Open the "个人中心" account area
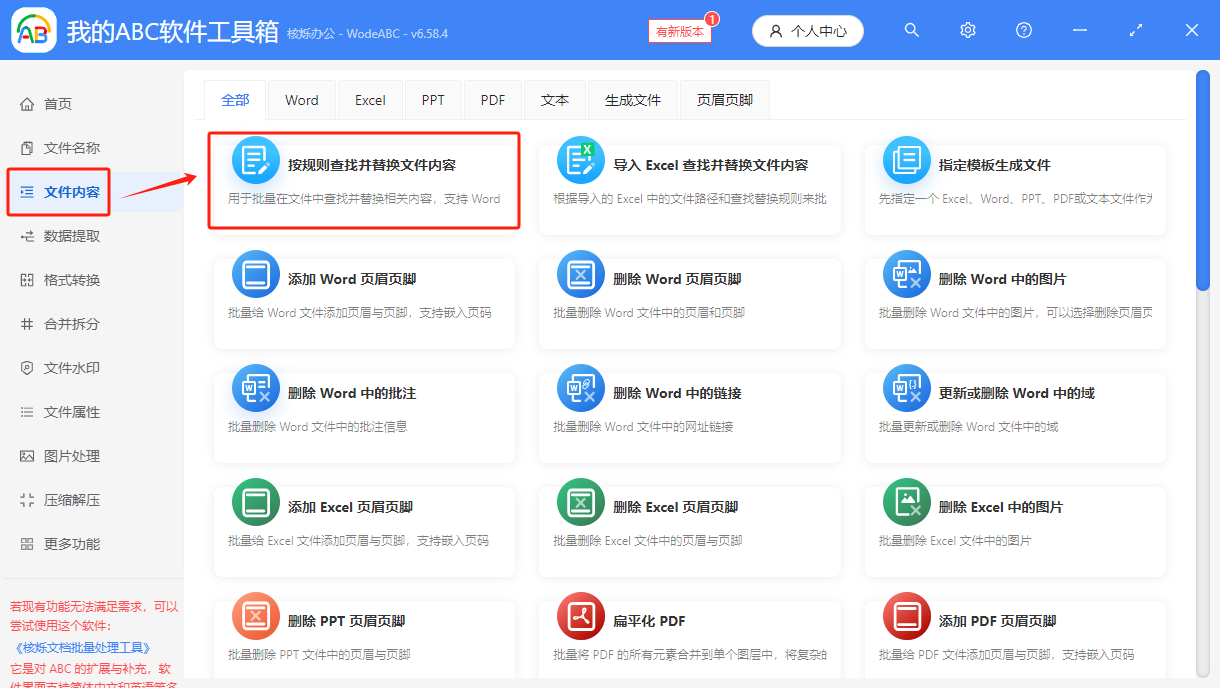Screen dimensions: 1220x688 (x=808, y=30)
